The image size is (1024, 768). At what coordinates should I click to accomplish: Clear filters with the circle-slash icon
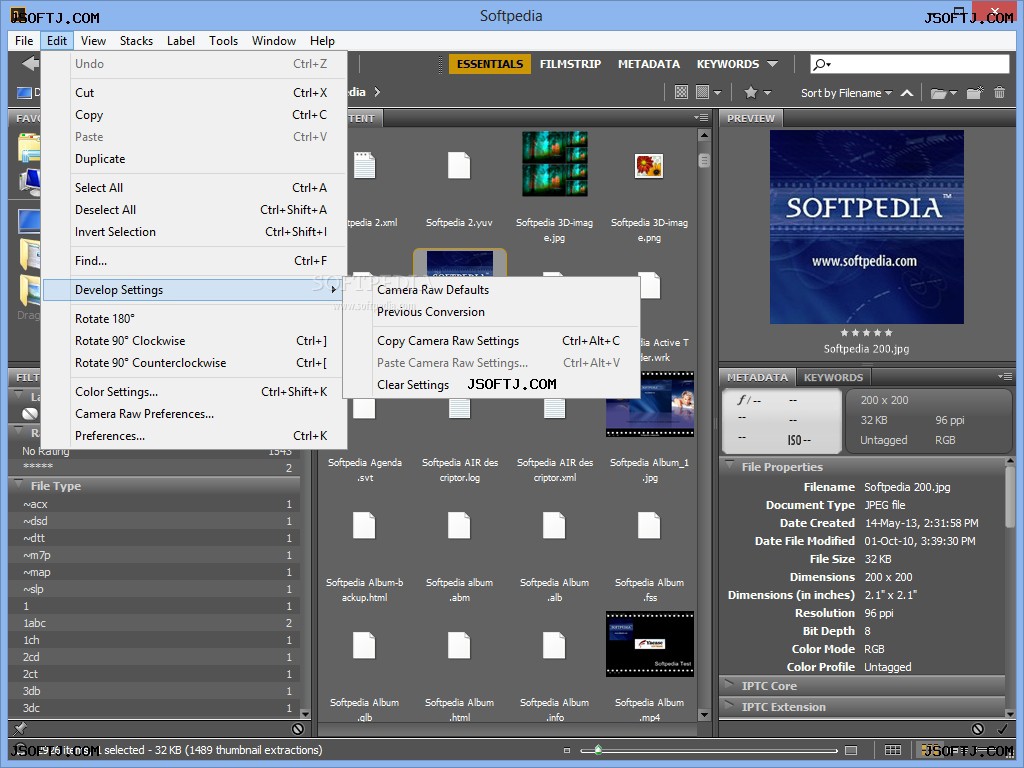[298, 728]
